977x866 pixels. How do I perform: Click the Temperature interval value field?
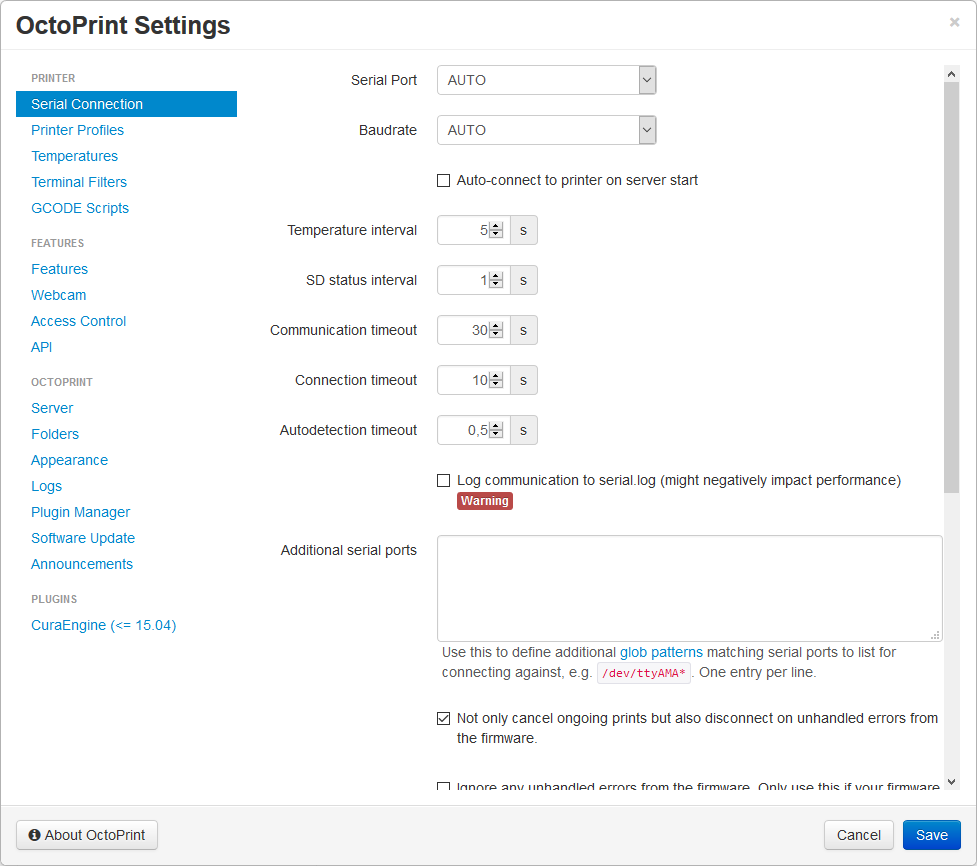474,231
